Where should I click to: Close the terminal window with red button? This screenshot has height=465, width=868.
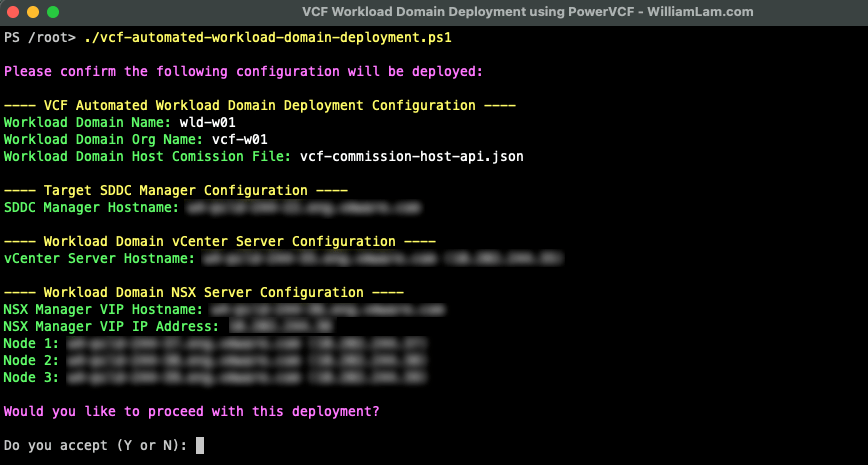click(x=12, y=12)
